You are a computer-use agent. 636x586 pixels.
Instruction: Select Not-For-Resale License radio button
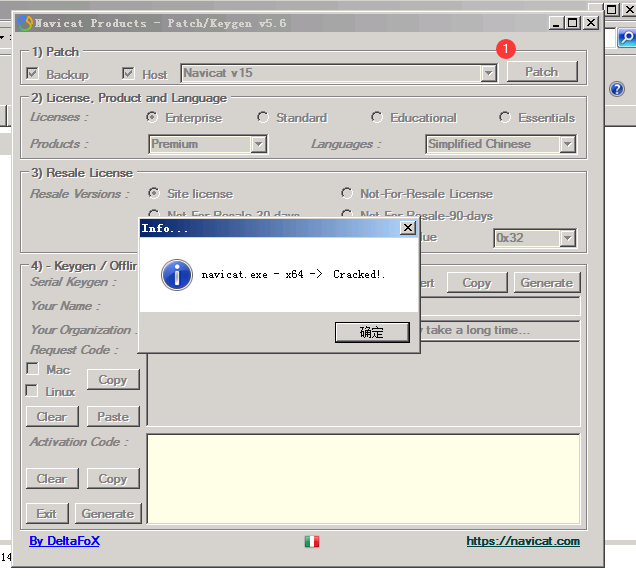click(347, 193)
